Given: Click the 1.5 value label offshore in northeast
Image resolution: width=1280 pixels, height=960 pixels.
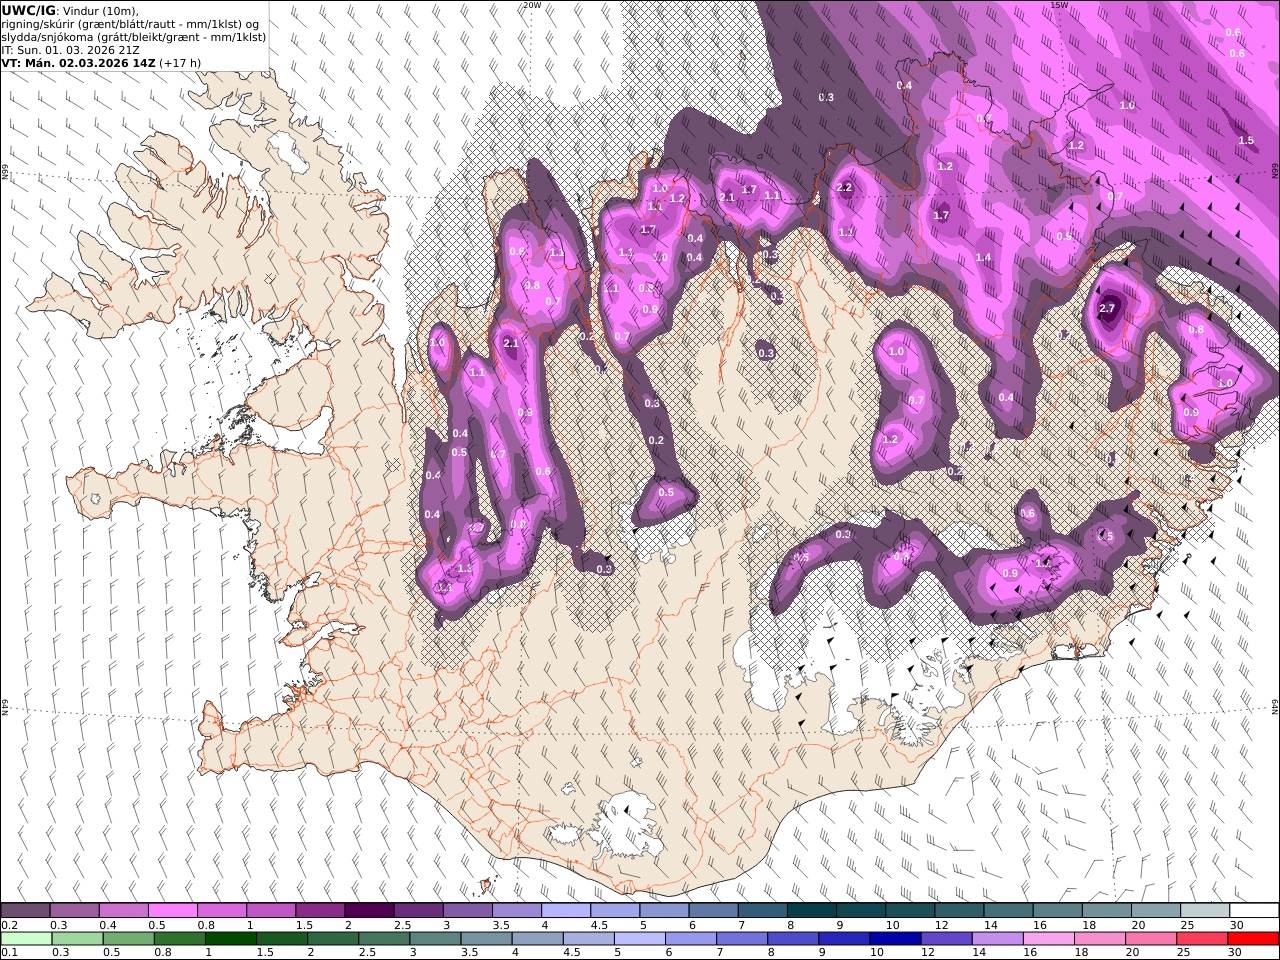Looking at the screenshot, I should pyautogui.click(x=1246, y=141).
